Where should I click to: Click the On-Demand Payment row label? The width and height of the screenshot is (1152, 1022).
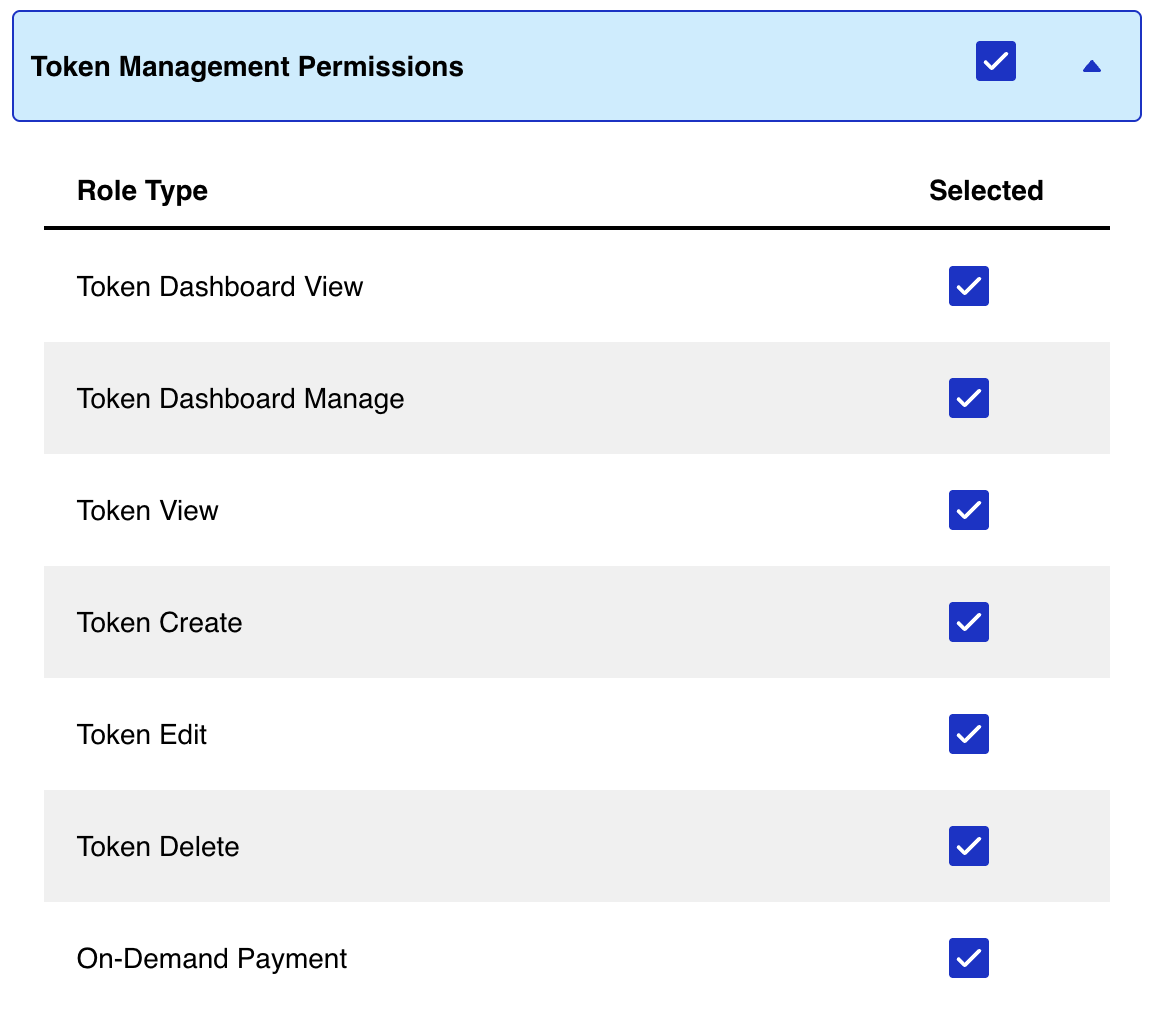point(212,958)
